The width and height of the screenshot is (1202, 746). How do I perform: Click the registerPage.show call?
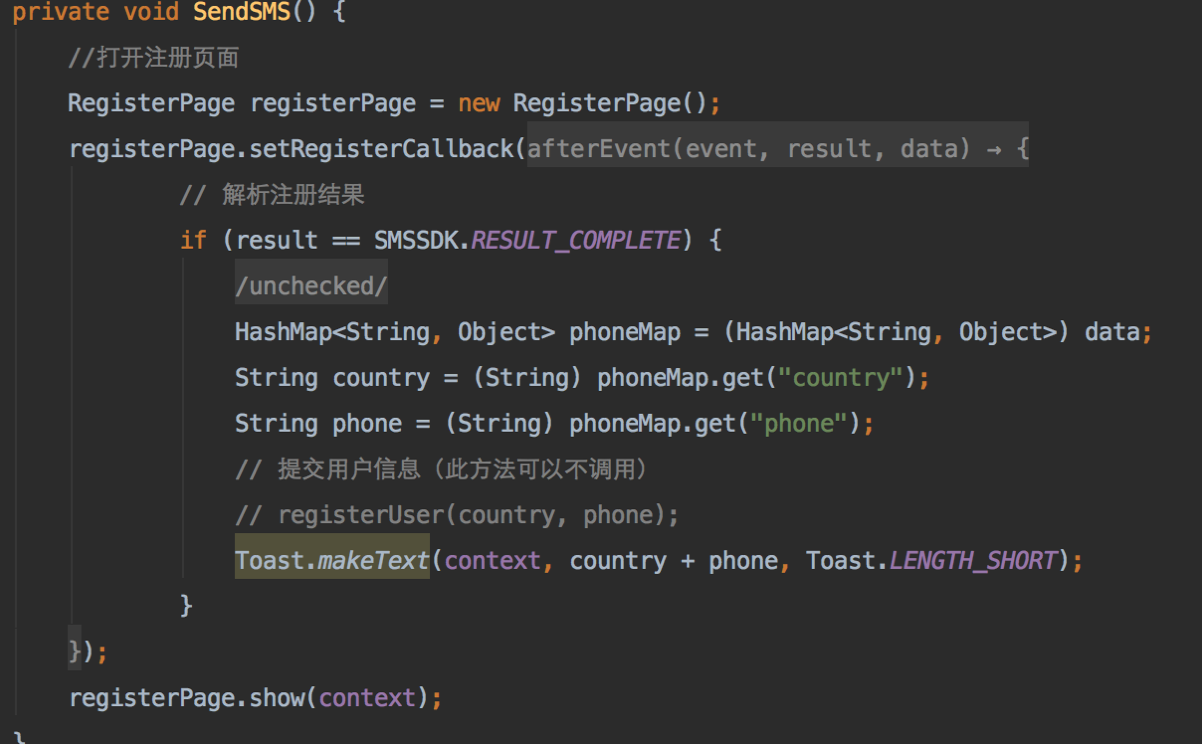[x=255, y=697]
